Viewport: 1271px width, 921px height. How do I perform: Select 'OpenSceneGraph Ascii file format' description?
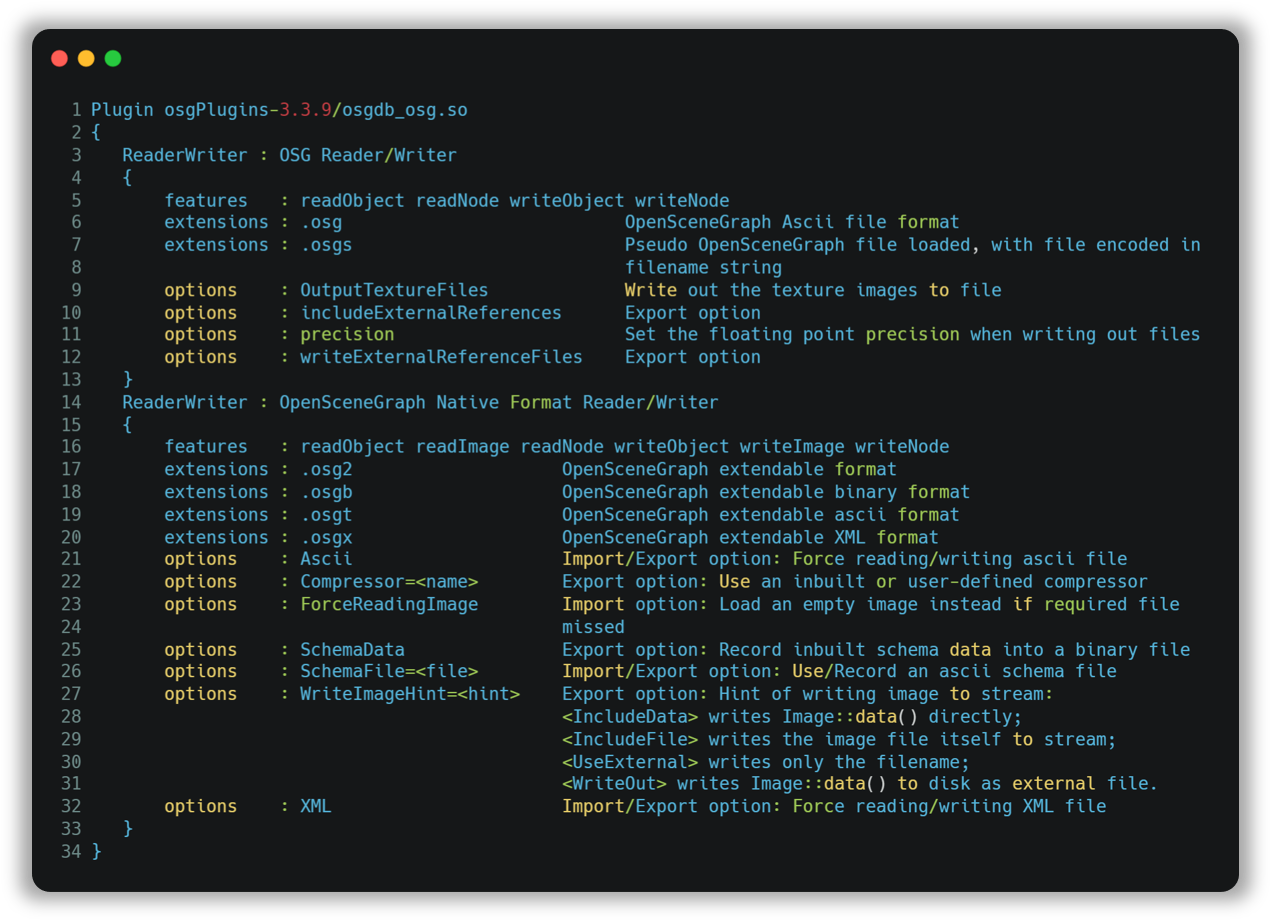pyautogui.click(x=792, y=222)
